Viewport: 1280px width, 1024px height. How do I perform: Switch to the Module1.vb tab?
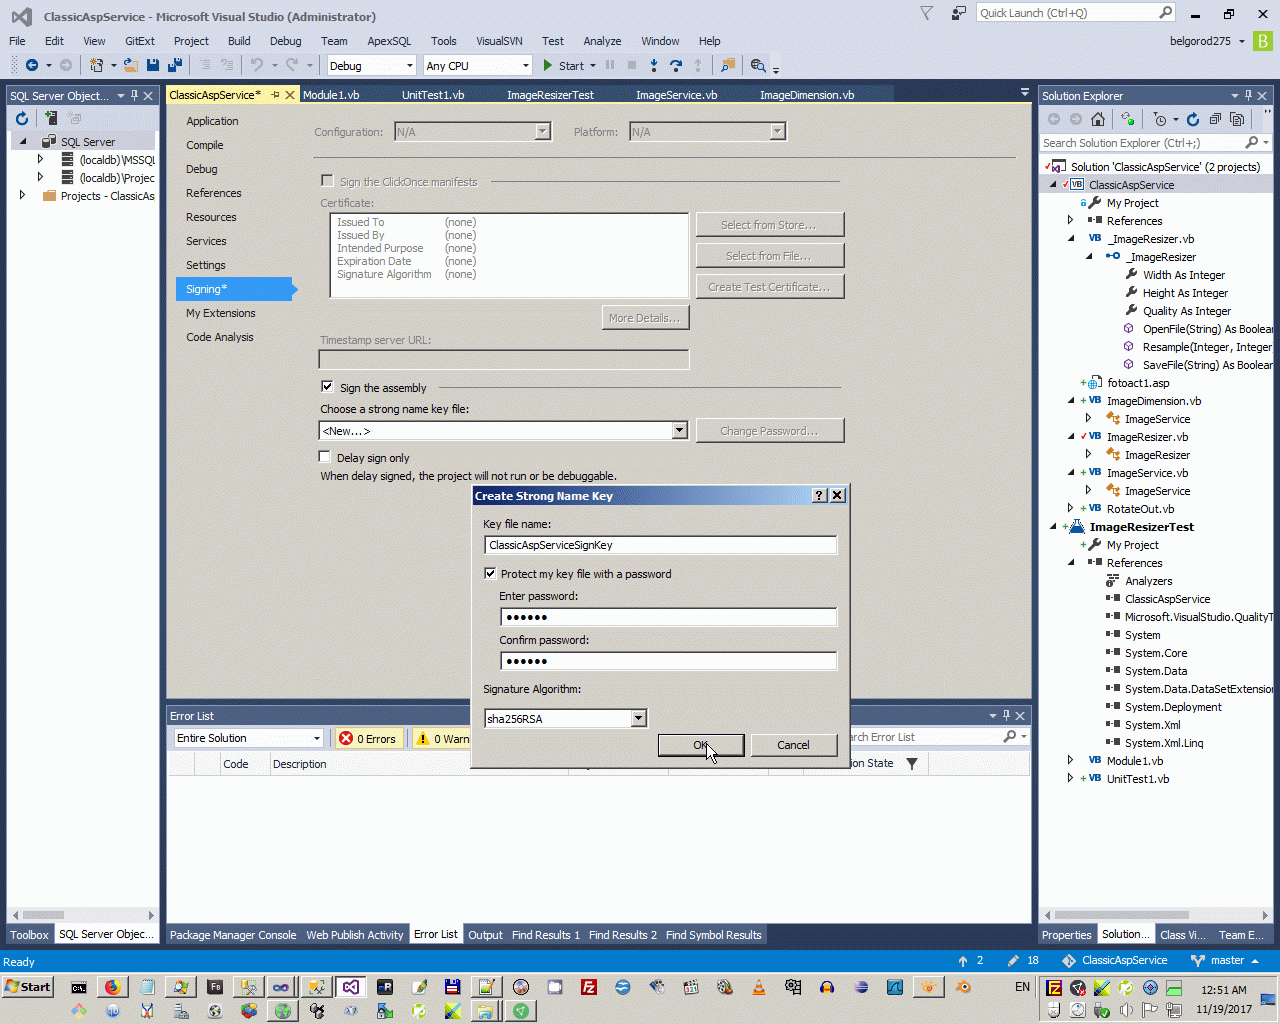331,95
